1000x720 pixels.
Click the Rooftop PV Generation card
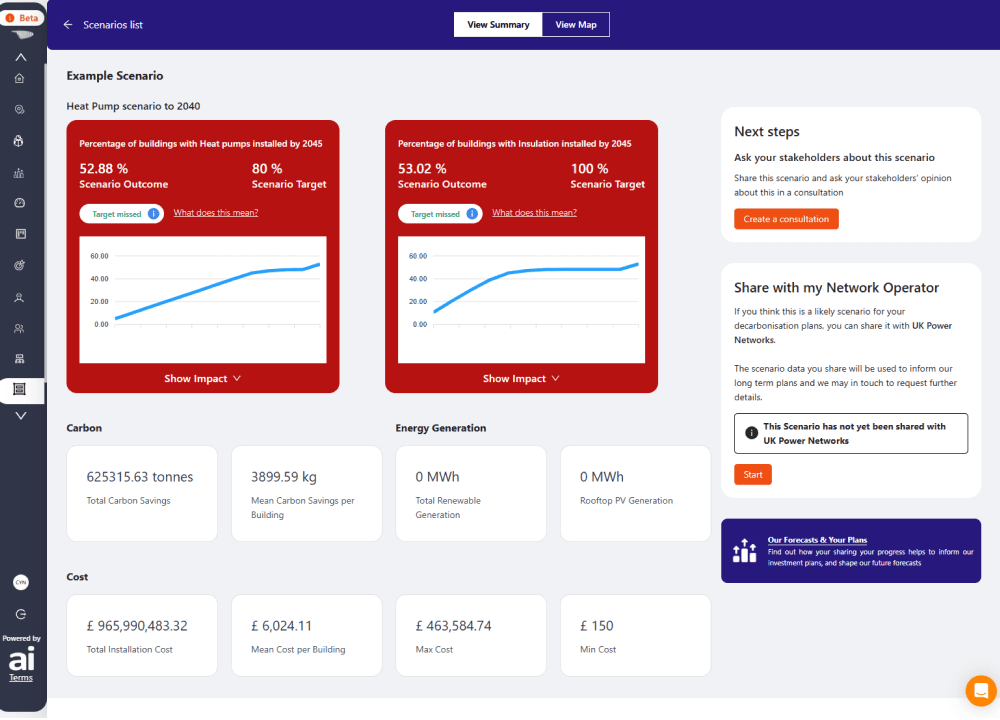[x=635, y=494]
